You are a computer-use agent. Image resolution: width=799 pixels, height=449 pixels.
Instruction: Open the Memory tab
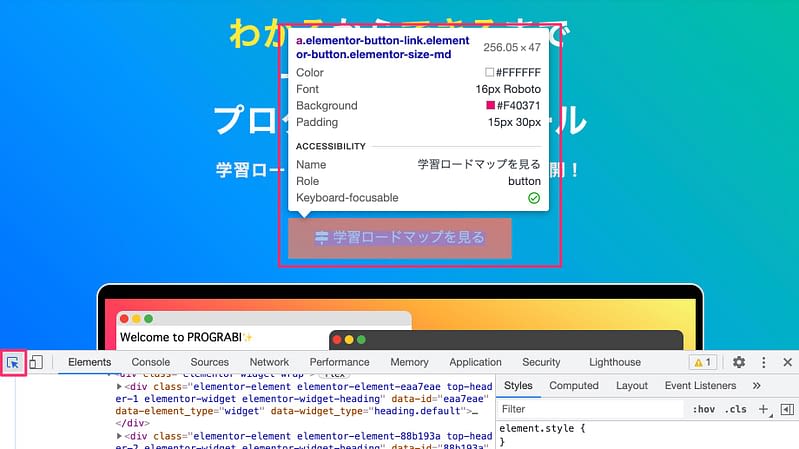coord(409,362)
